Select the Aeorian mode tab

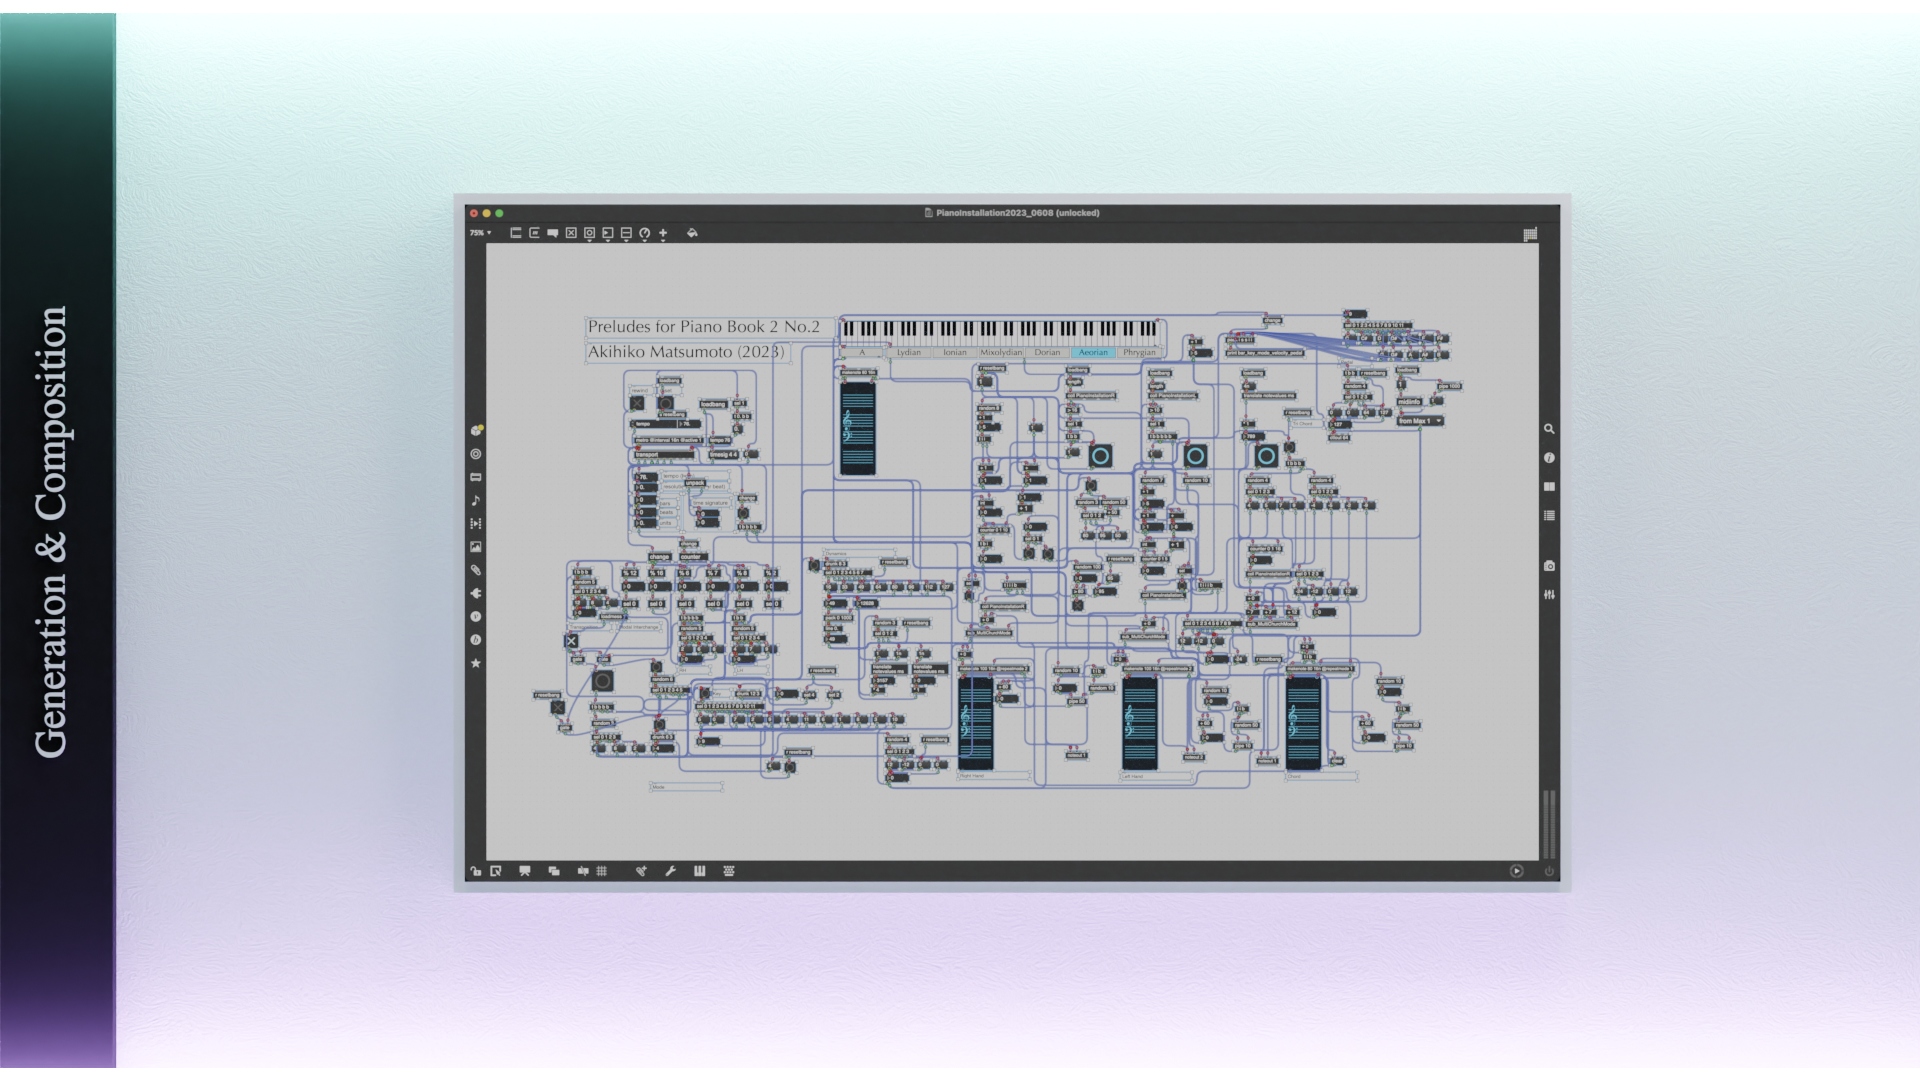pos(1093,352)
